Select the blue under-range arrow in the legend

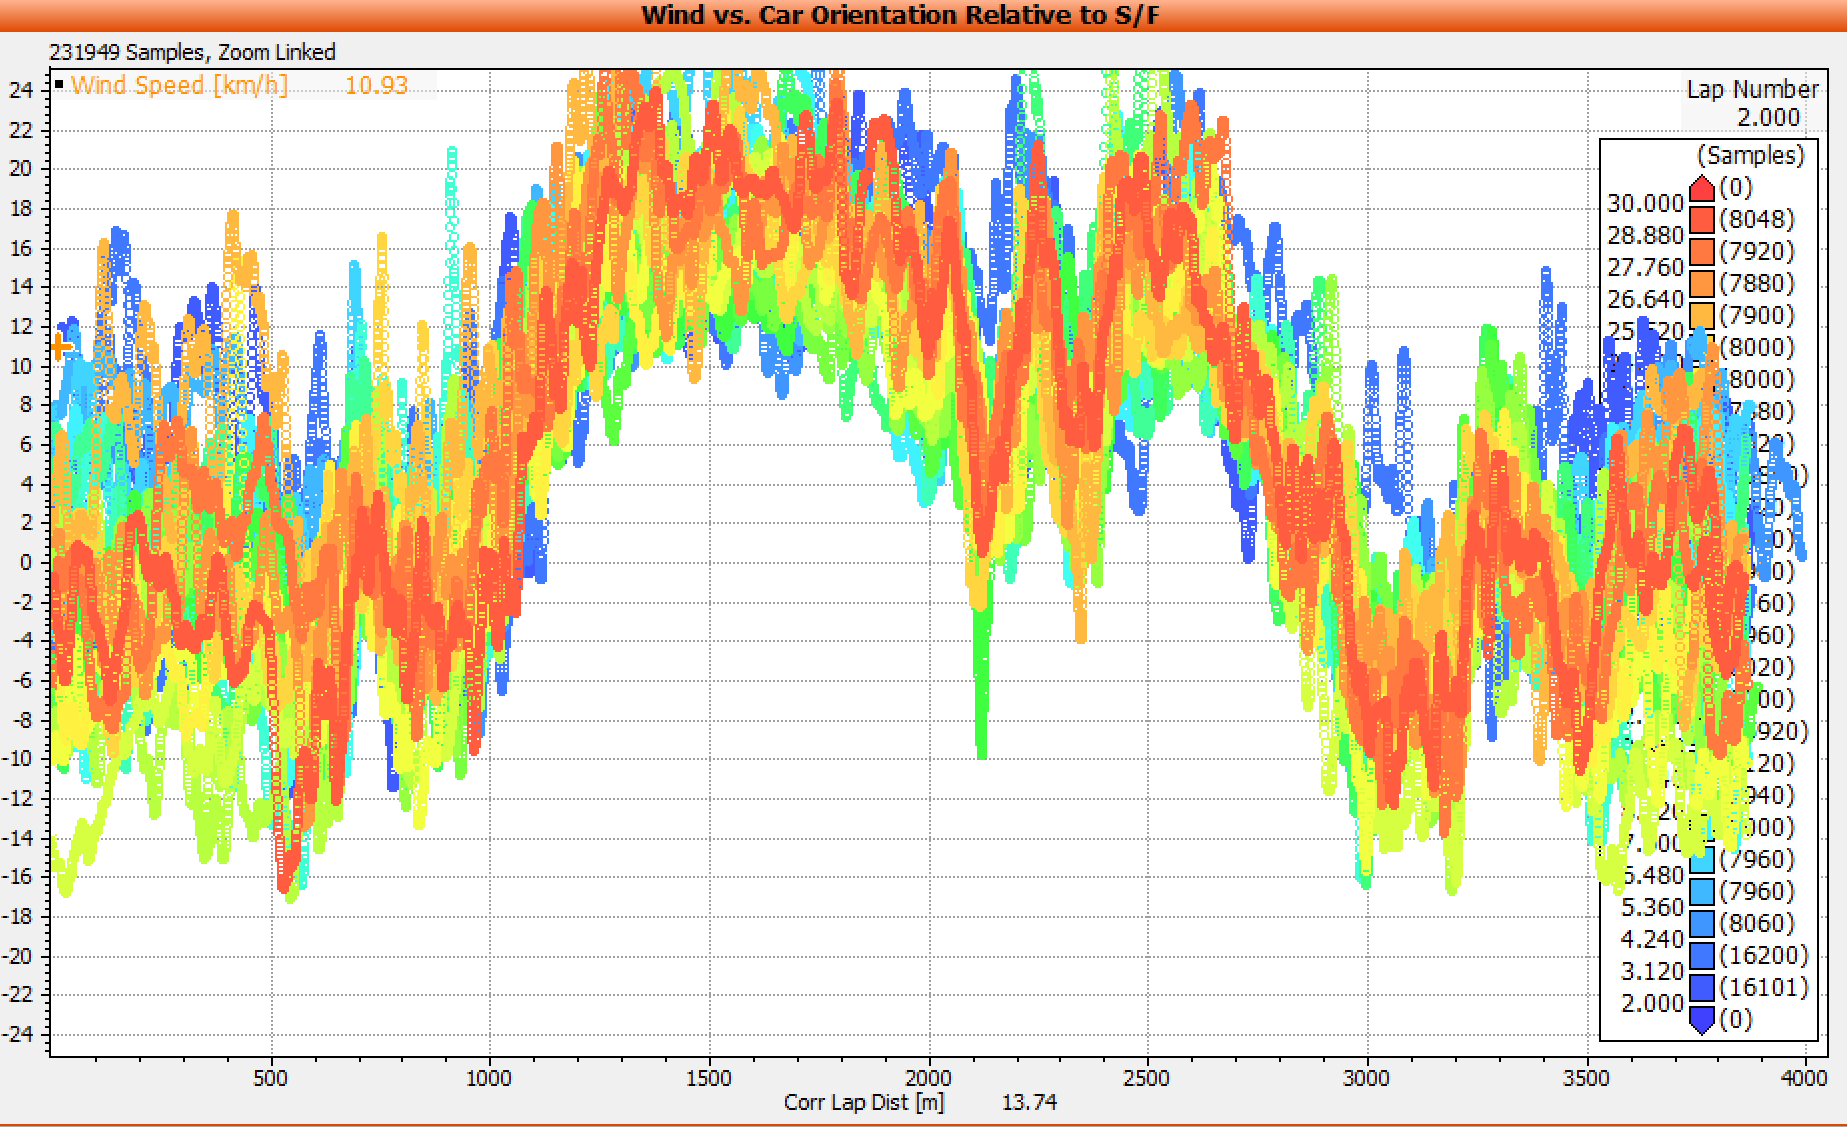click(1702, 1020)
